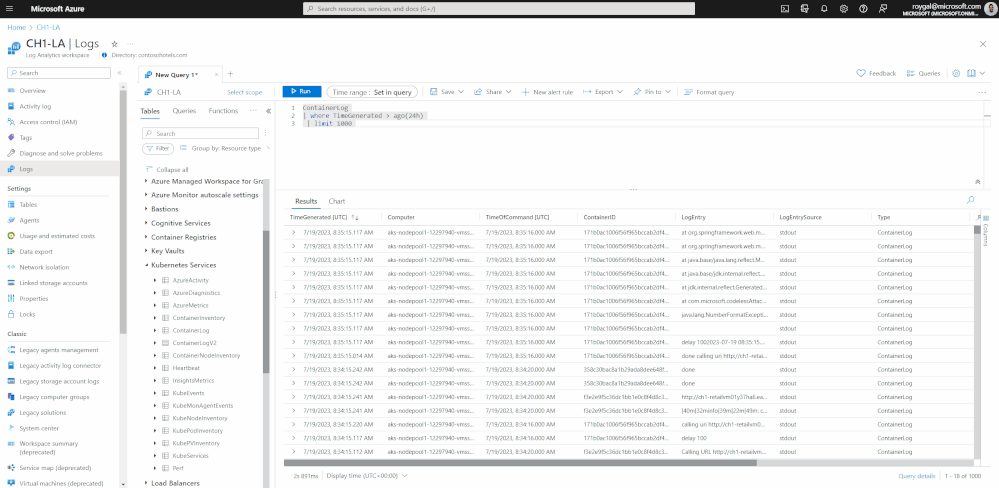Expand the Bastions group
The width and height of the screenshot is (999, 488).
tap(146, 209)
